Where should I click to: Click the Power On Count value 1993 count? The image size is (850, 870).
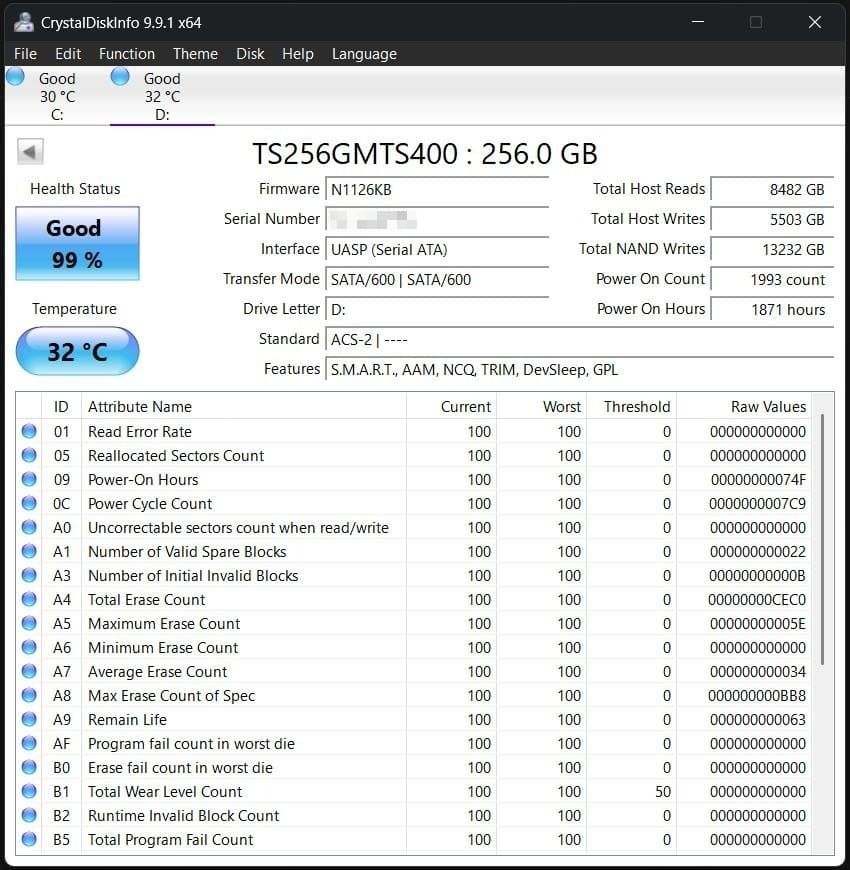[x=772, y=280]
